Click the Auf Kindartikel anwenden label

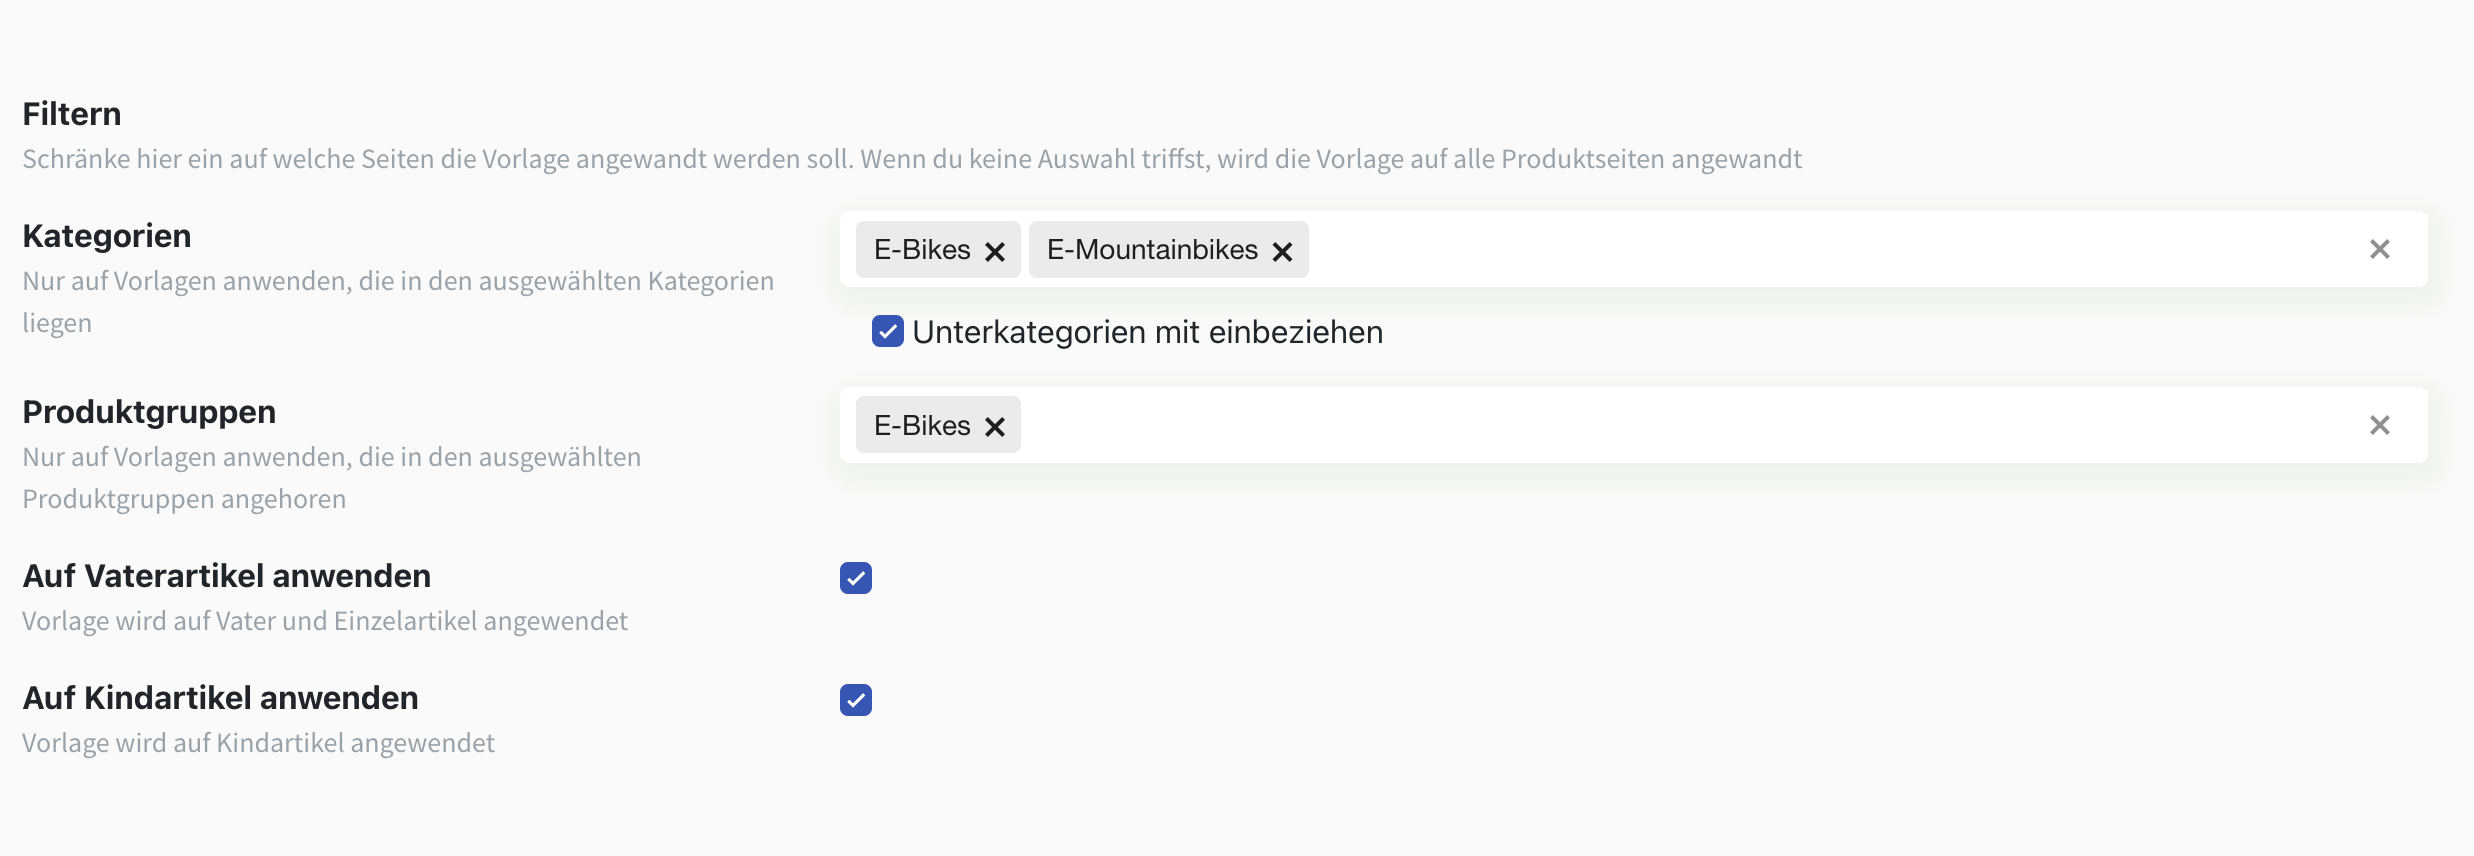[x=221, y=698]
